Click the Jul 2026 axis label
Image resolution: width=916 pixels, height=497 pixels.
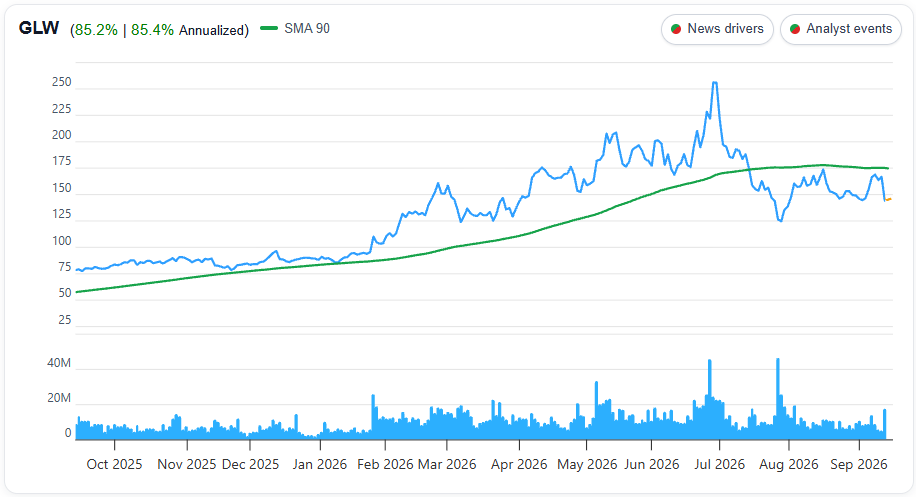[719, 464]
